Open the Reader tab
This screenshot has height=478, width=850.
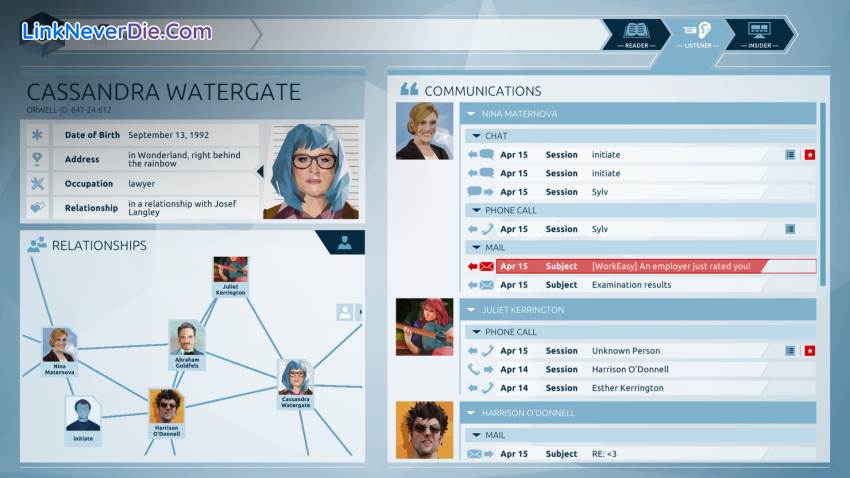[636, 35]
